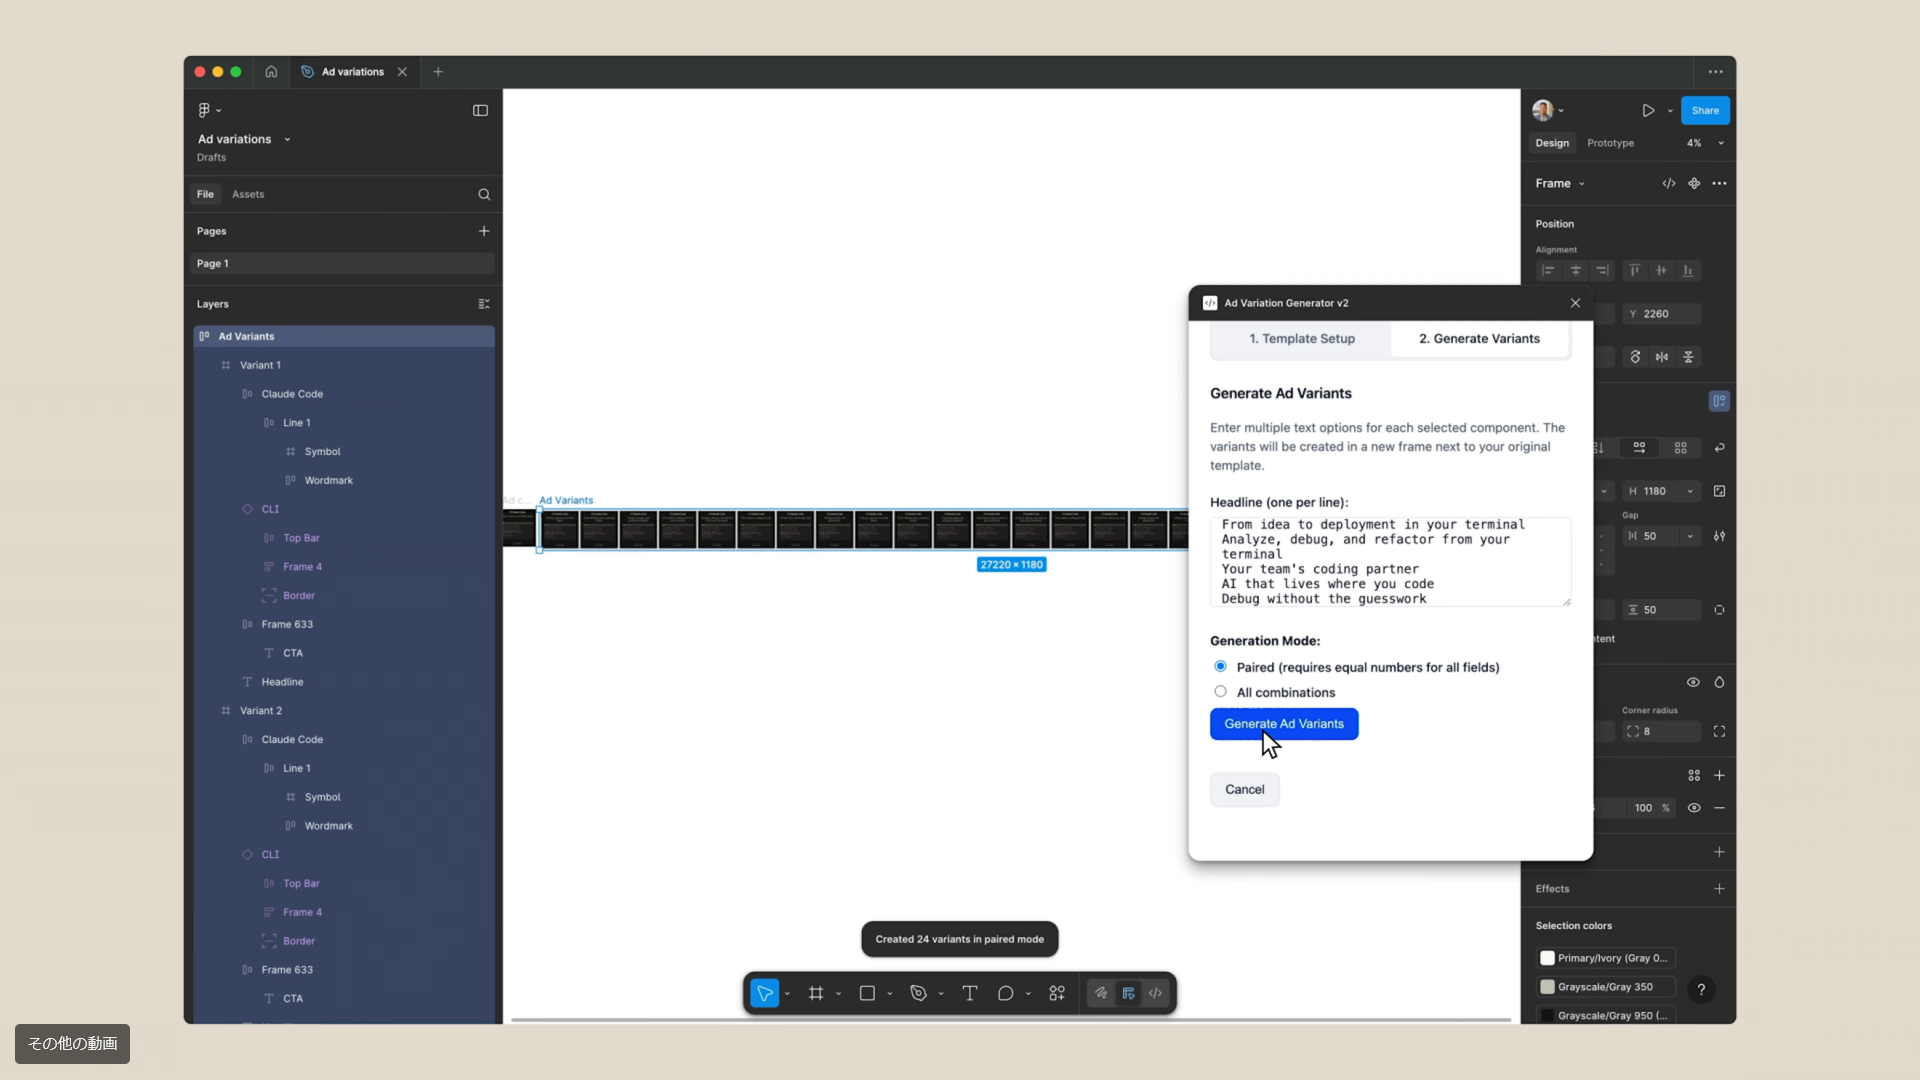Screen dimensions: 1920x1080
Task: Select the All combinations radio option
Action: point(1220,691)
